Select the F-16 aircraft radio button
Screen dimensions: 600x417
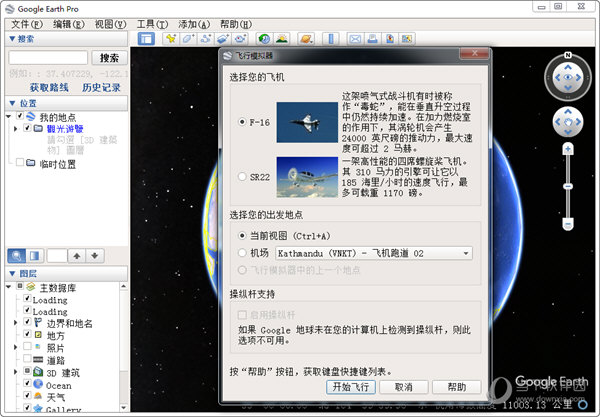coord(242,122)
